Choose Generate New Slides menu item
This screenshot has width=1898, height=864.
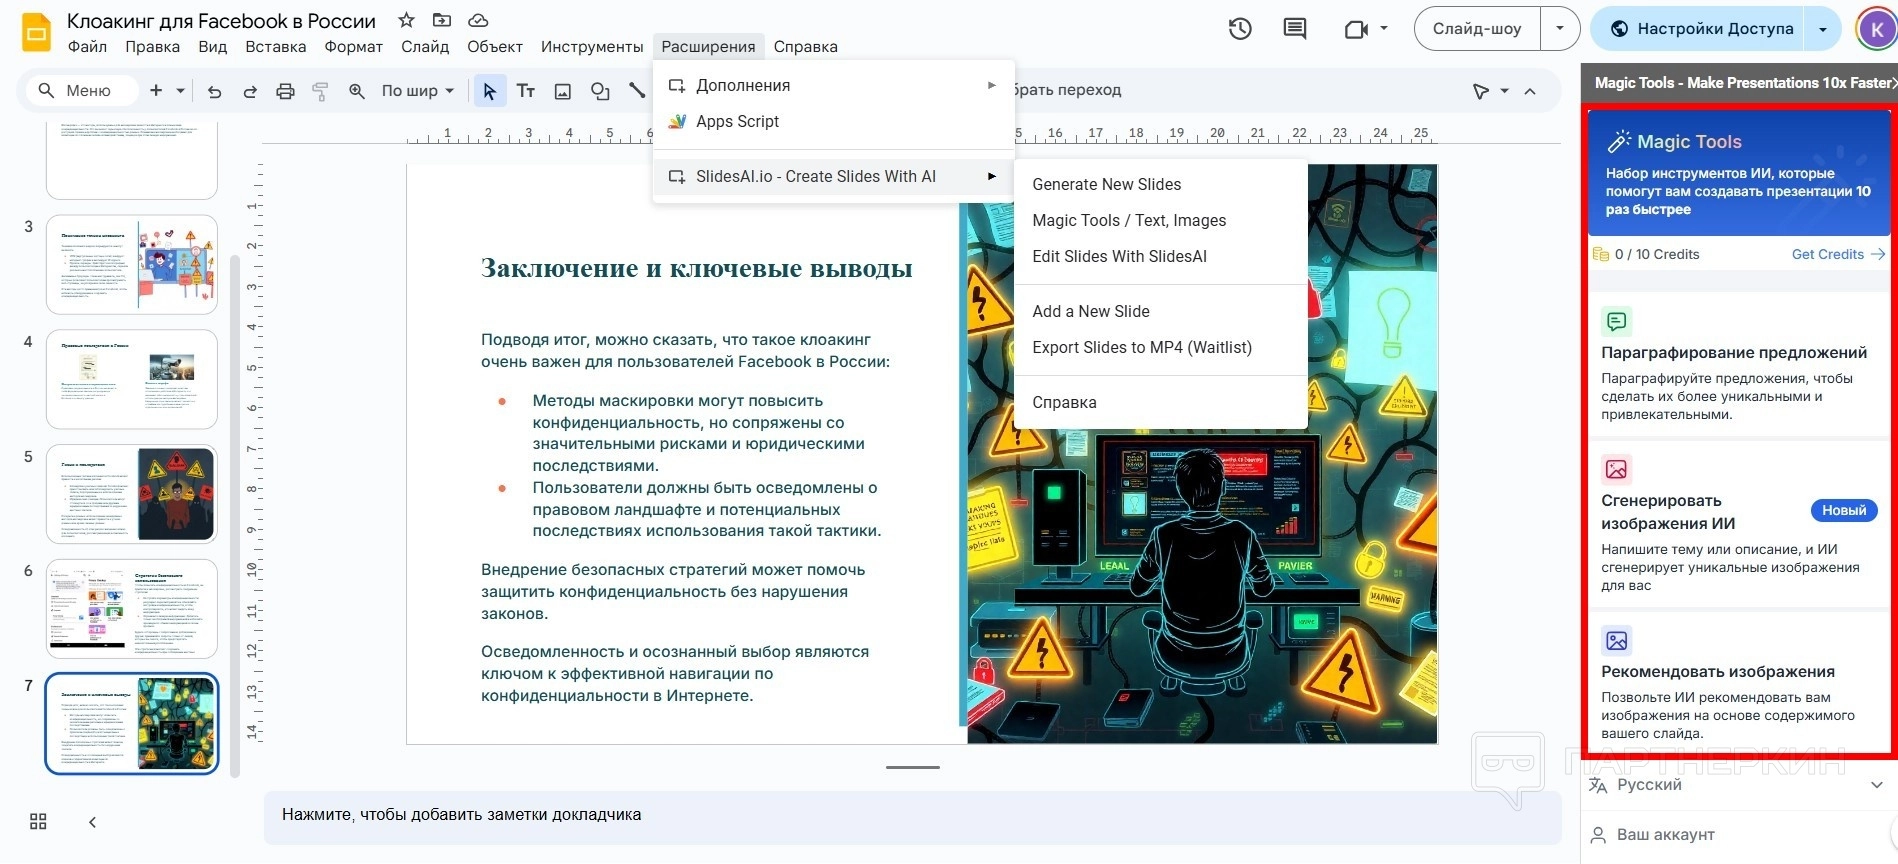tap(1106, 184)
